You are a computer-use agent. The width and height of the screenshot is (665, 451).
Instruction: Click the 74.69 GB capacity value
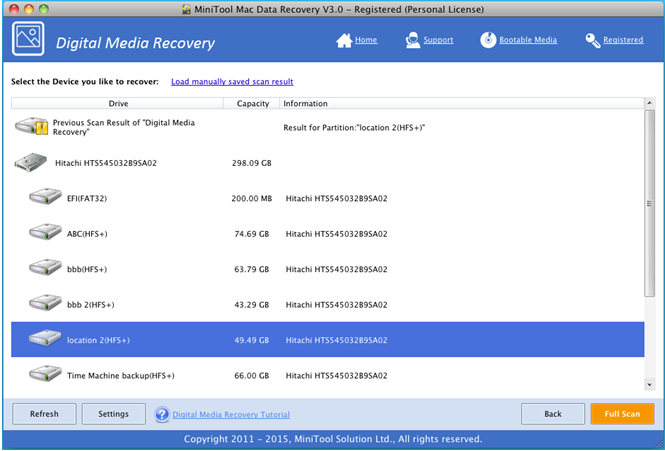pos(251,234)
